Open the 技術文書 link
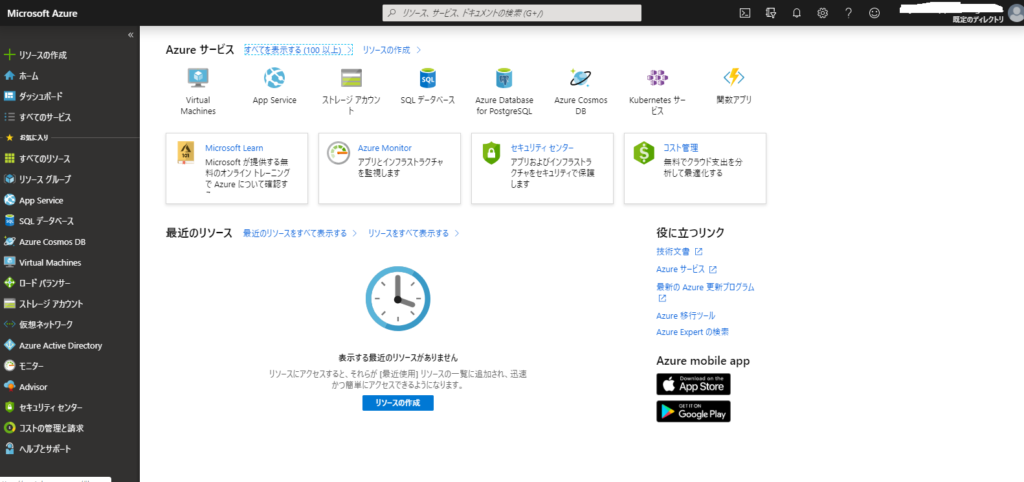Image resolution: width=1024 pixels, height=482 pixels. [679, 251]
